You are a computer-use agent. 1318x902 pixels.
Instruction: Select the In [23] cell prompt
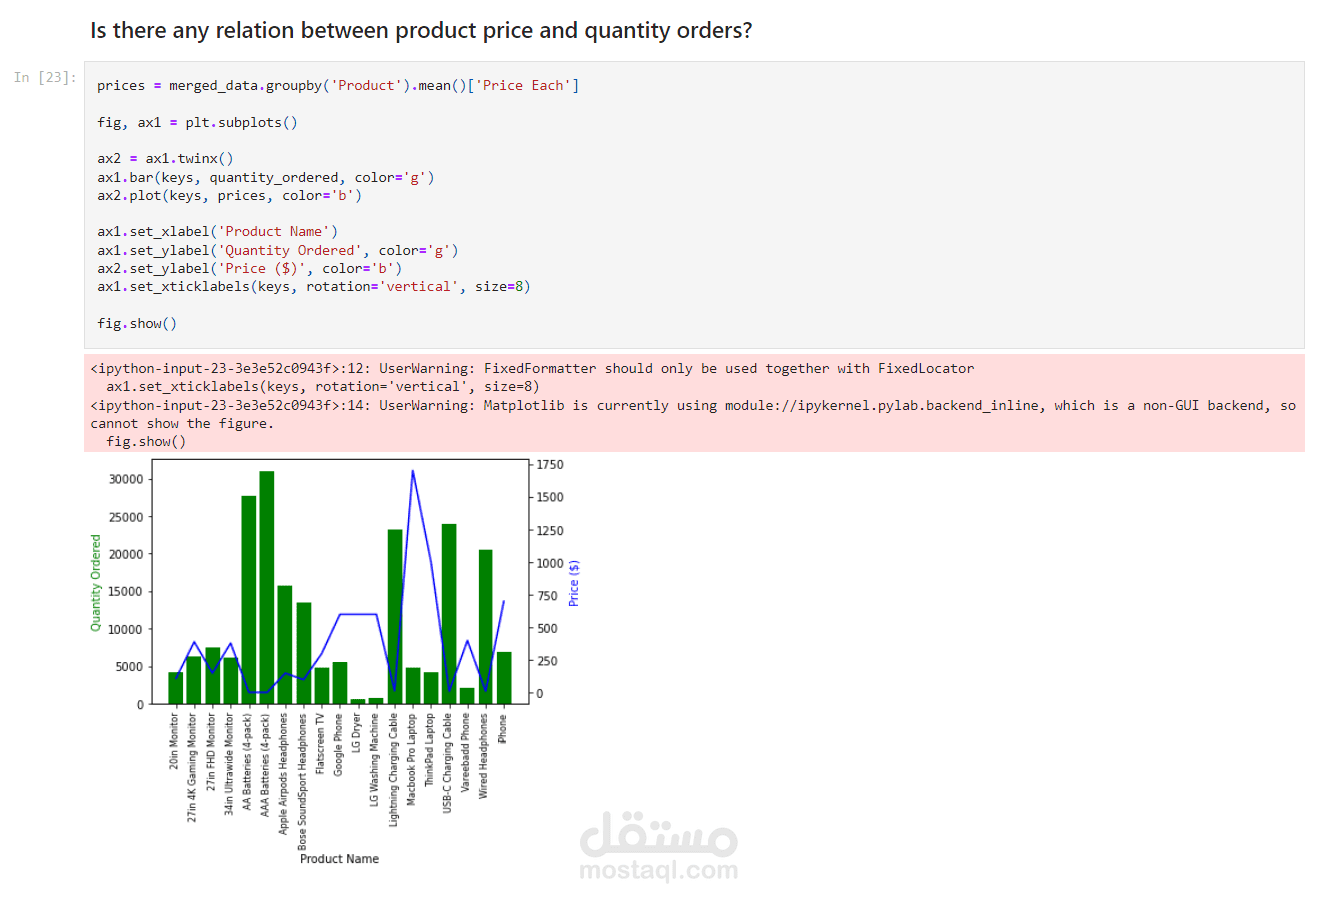pyautogui.click(x=45, y=77)
